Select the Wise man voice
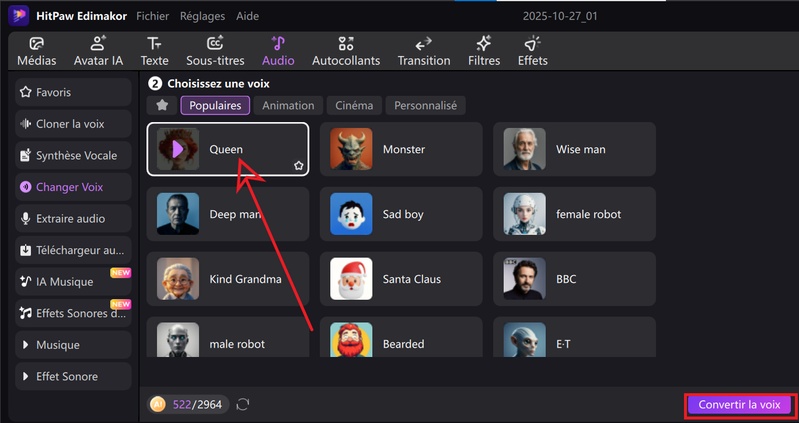The width and height of the screenshot is (799, 423). point(574,149)
